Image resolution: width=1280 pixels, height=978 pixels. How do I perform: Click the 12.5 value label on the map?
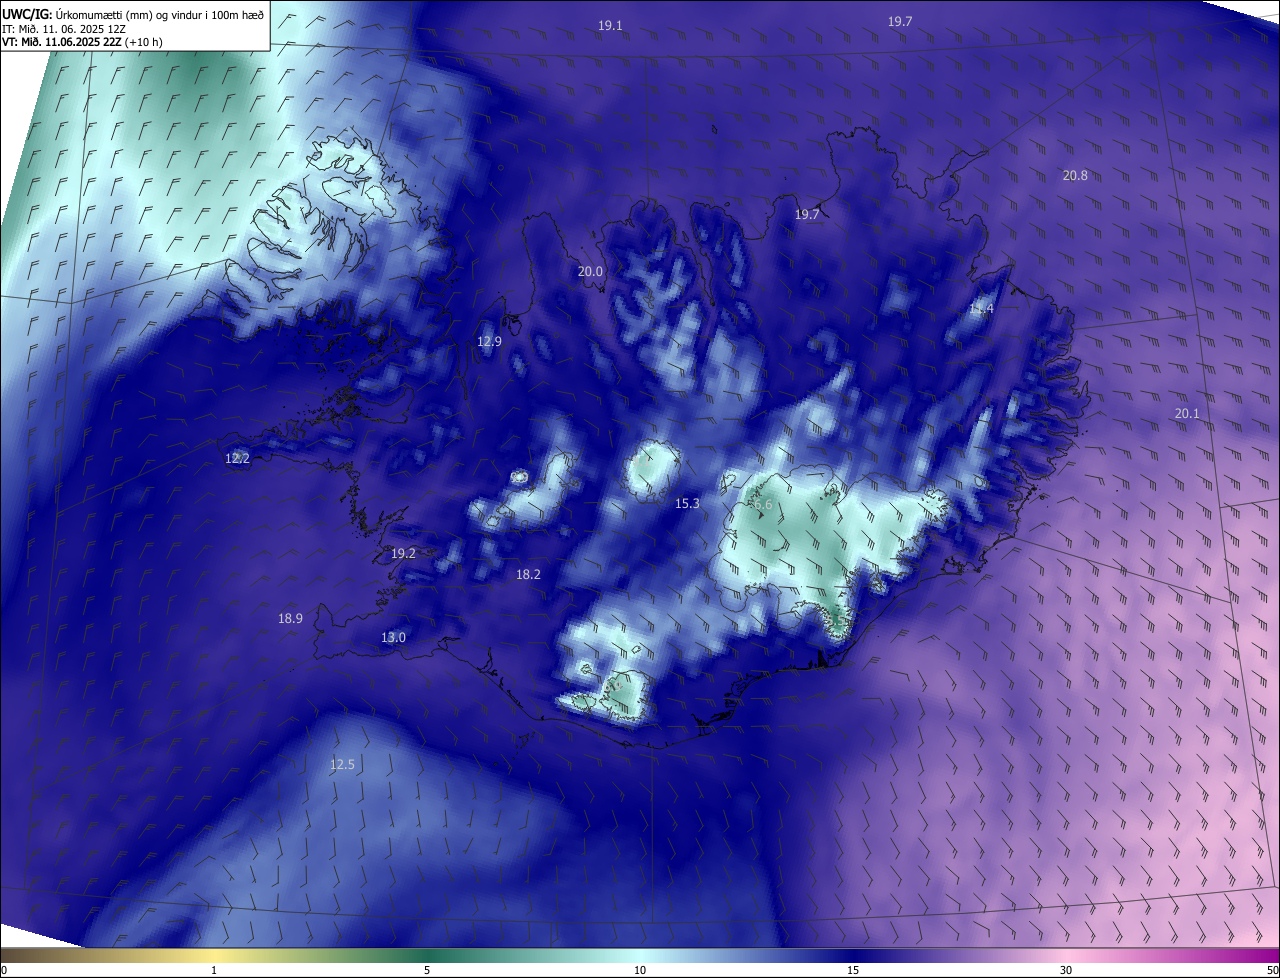click(342, 765)
